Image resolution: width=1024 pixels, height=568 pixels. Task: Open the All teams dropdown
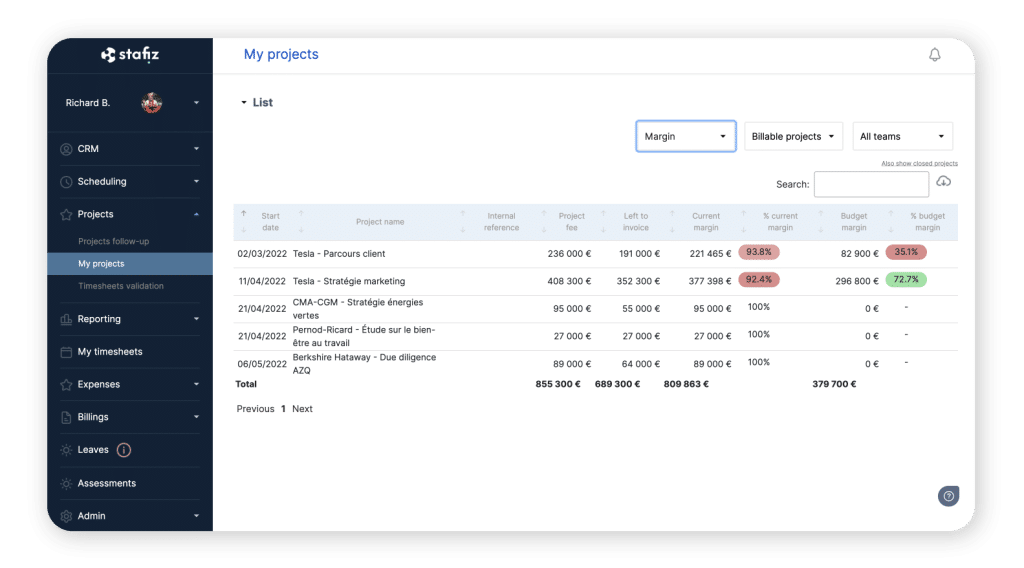pos(903,136)
